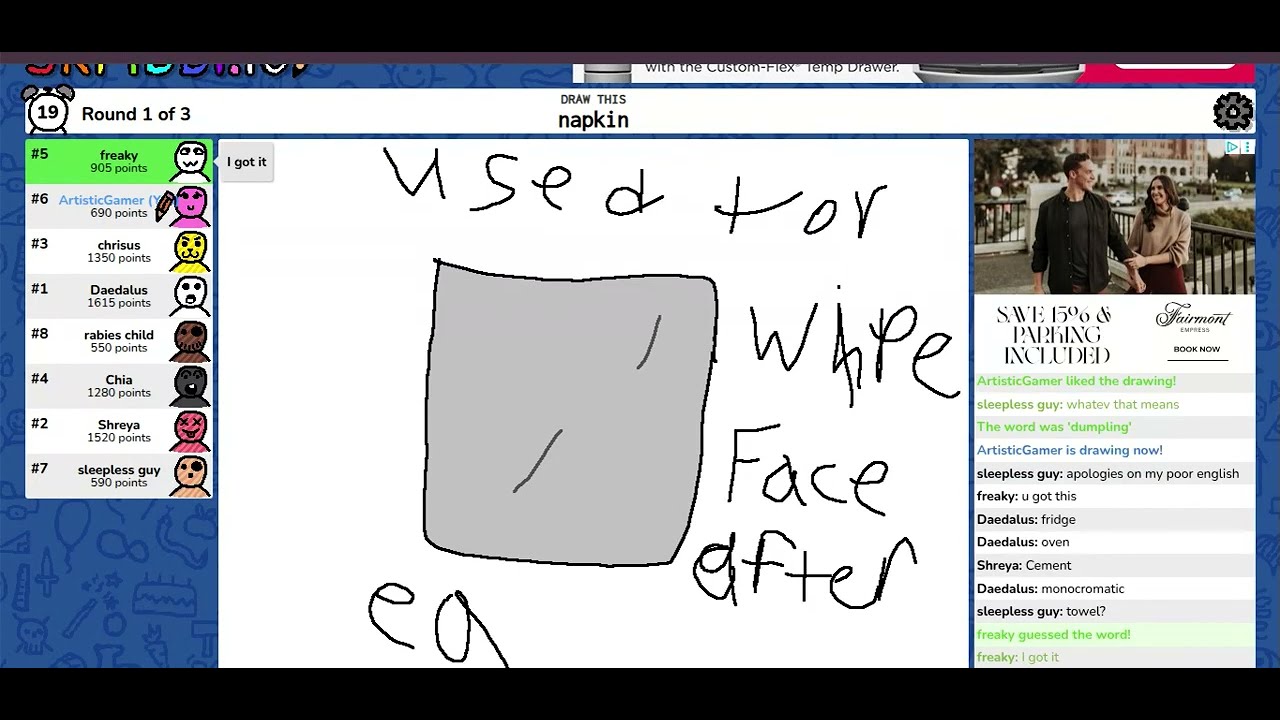Click the BOOK NOW button in Fairmont ad
This screenshot has height=720, width=1280.
(x=1196, y=349)
